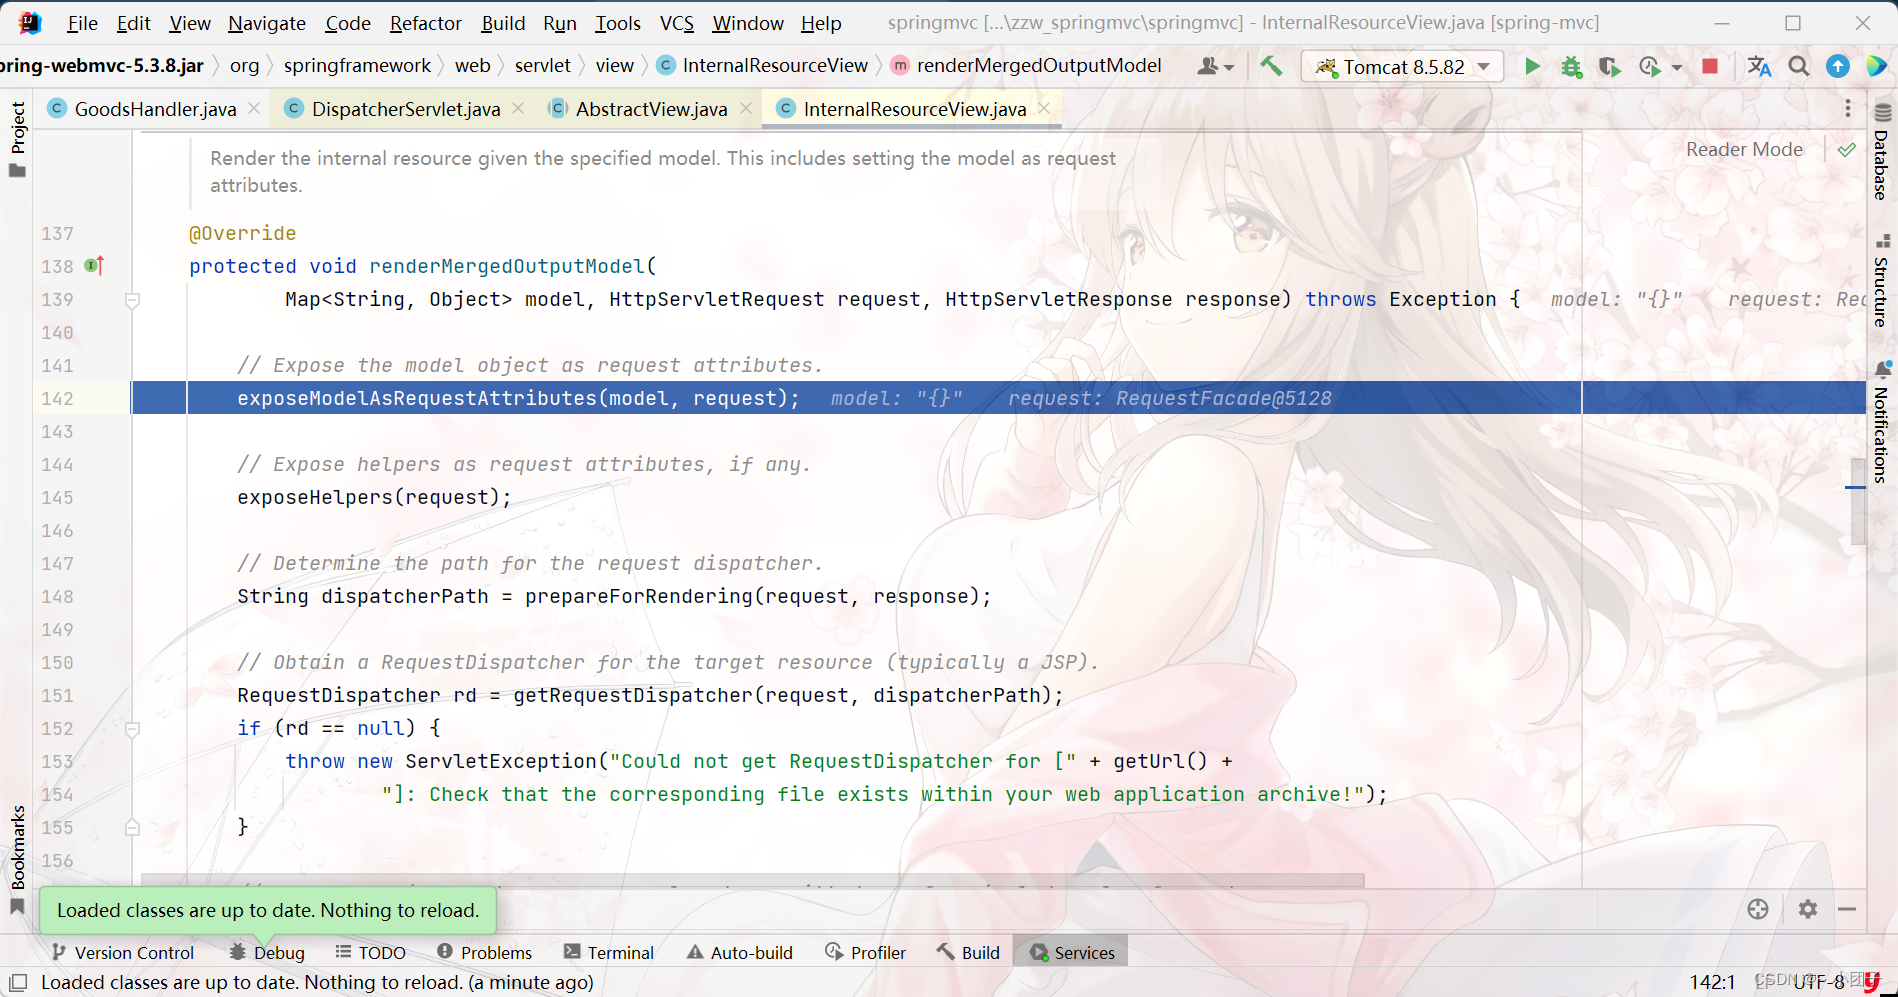Open the Navigate menu
Screen dimensions: 1898x997
click(x=266, y=23)
